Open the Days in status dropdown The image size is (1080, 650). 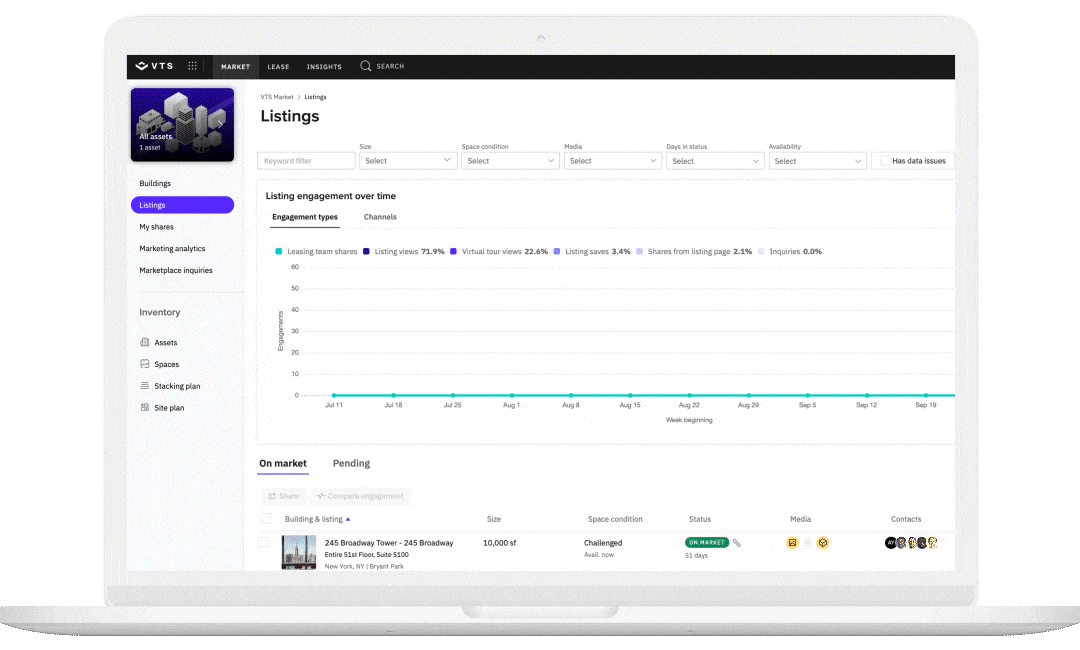(715, 160)
